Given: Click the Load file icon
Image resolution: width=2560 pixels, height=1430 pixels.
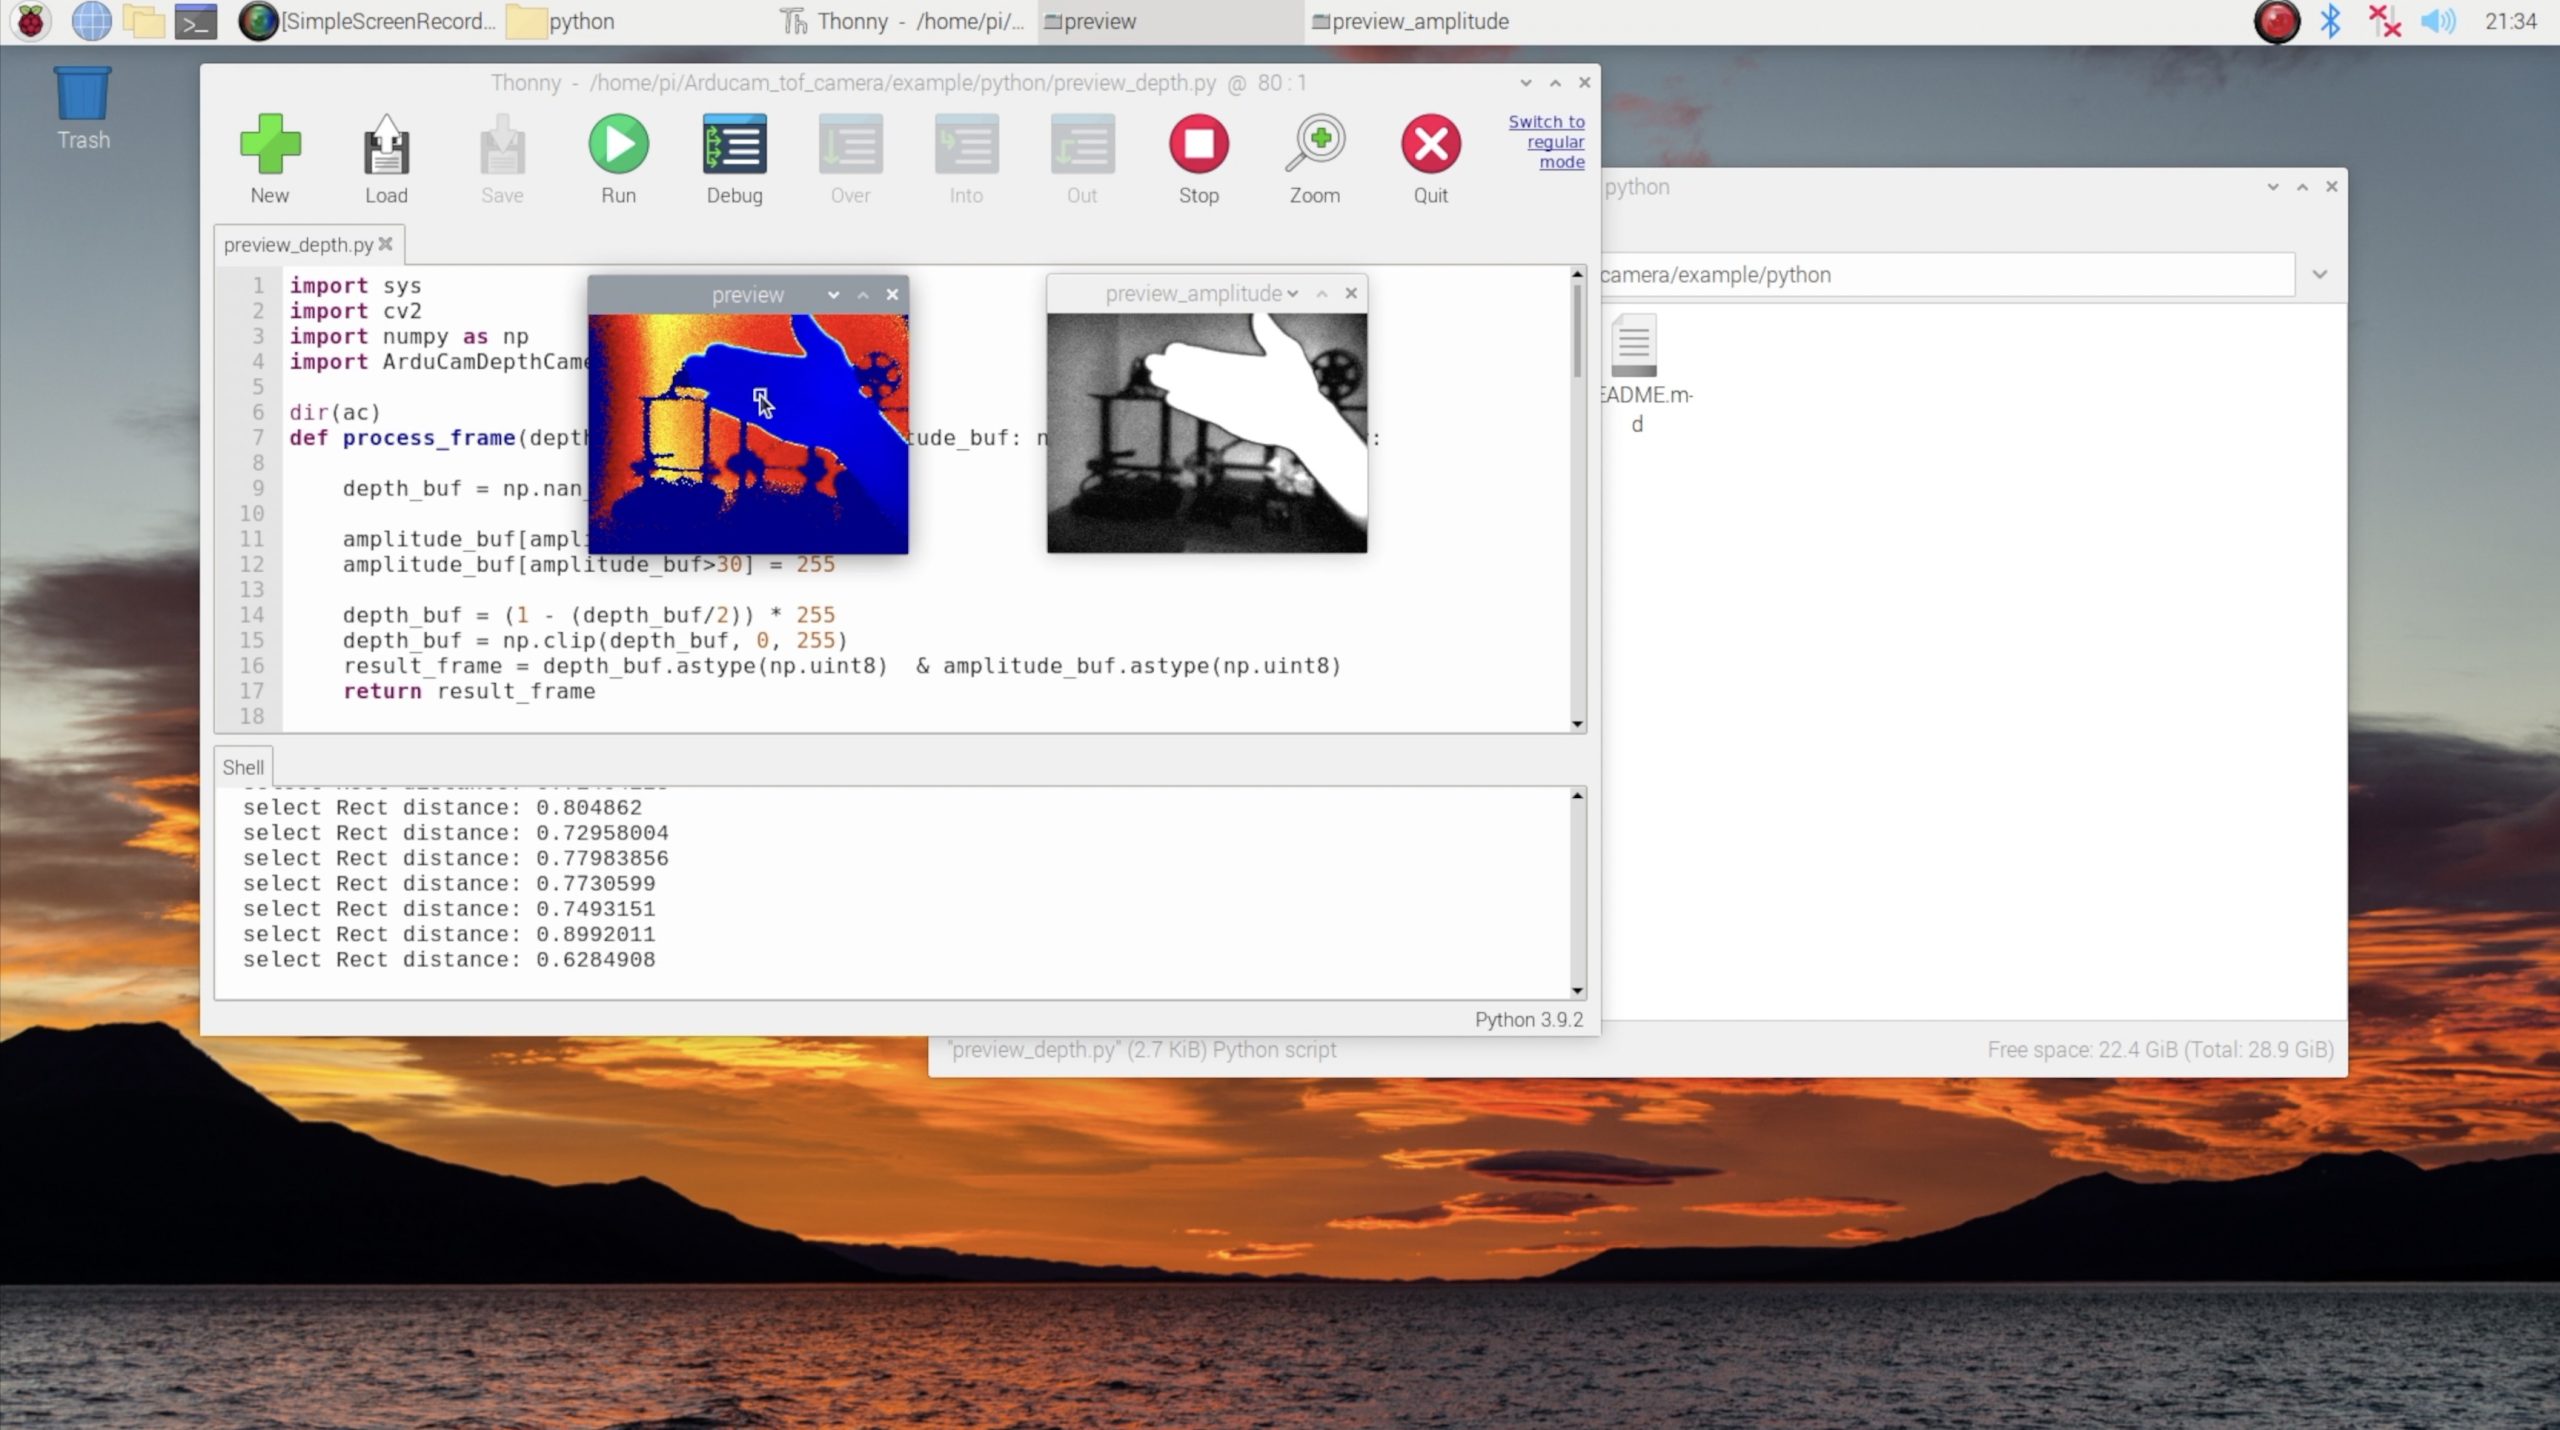Looking at the screenshot, I should pos(386,145).
